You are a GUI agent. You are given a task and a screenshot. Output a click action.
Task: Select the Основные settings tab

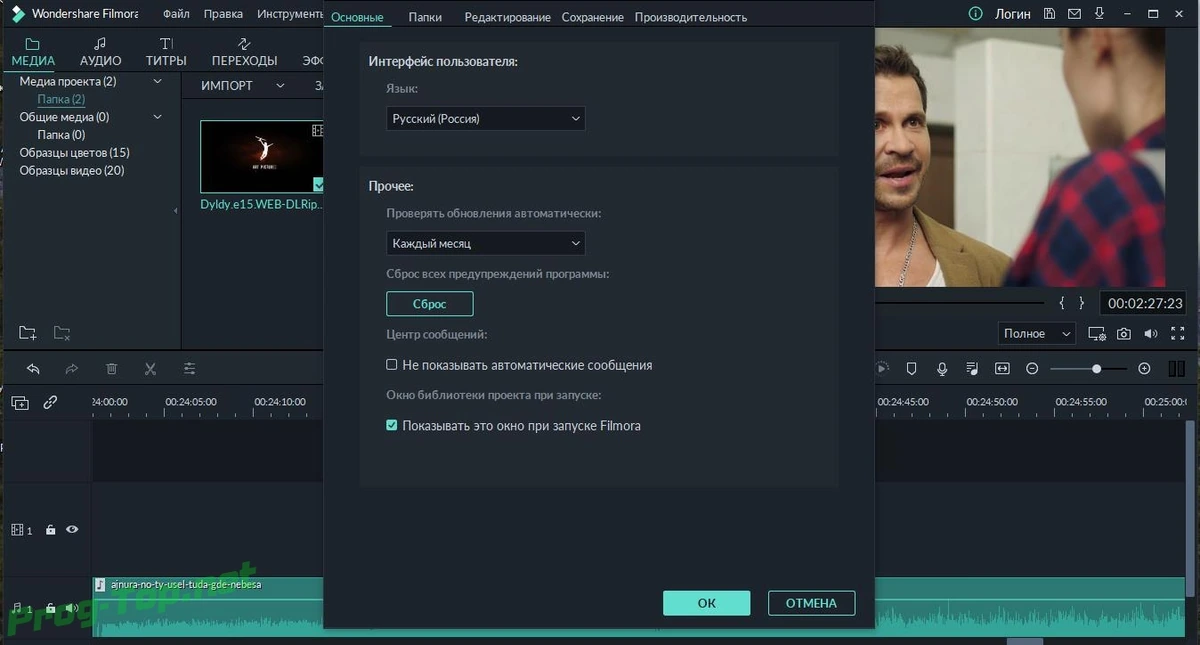coord(357,17)
